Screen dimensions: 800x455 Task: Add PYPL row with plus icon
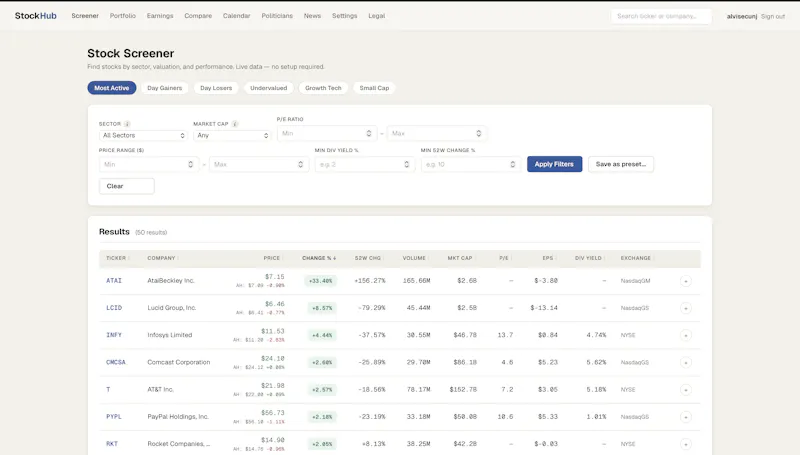click(x=686, y=417)
